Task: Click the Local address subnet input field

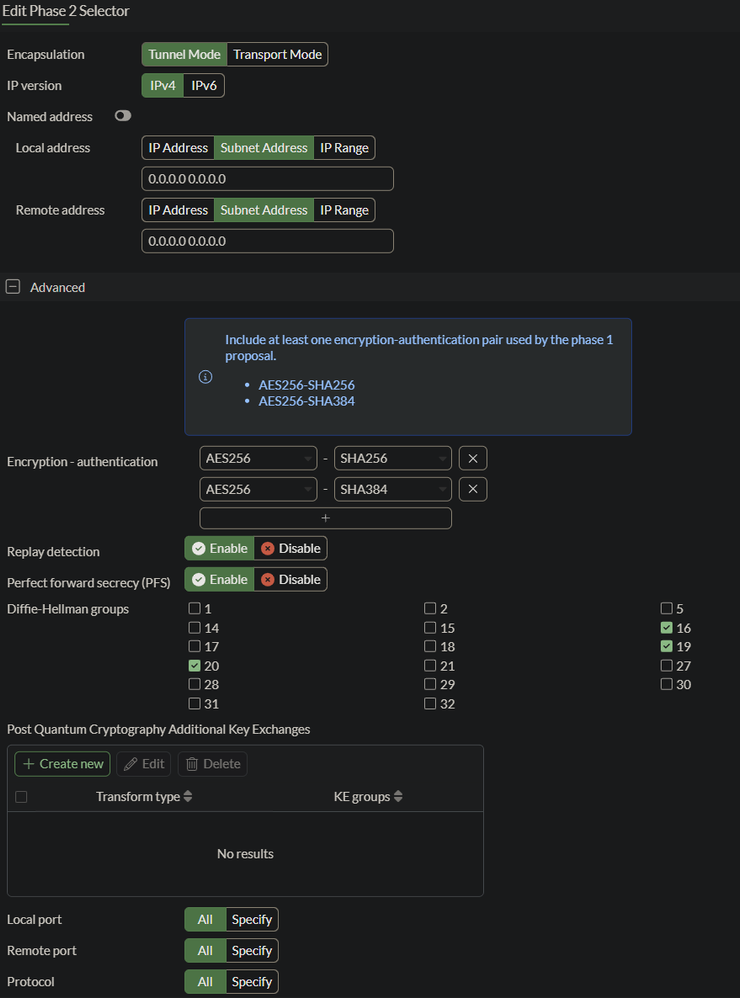Action: point(267,179)
